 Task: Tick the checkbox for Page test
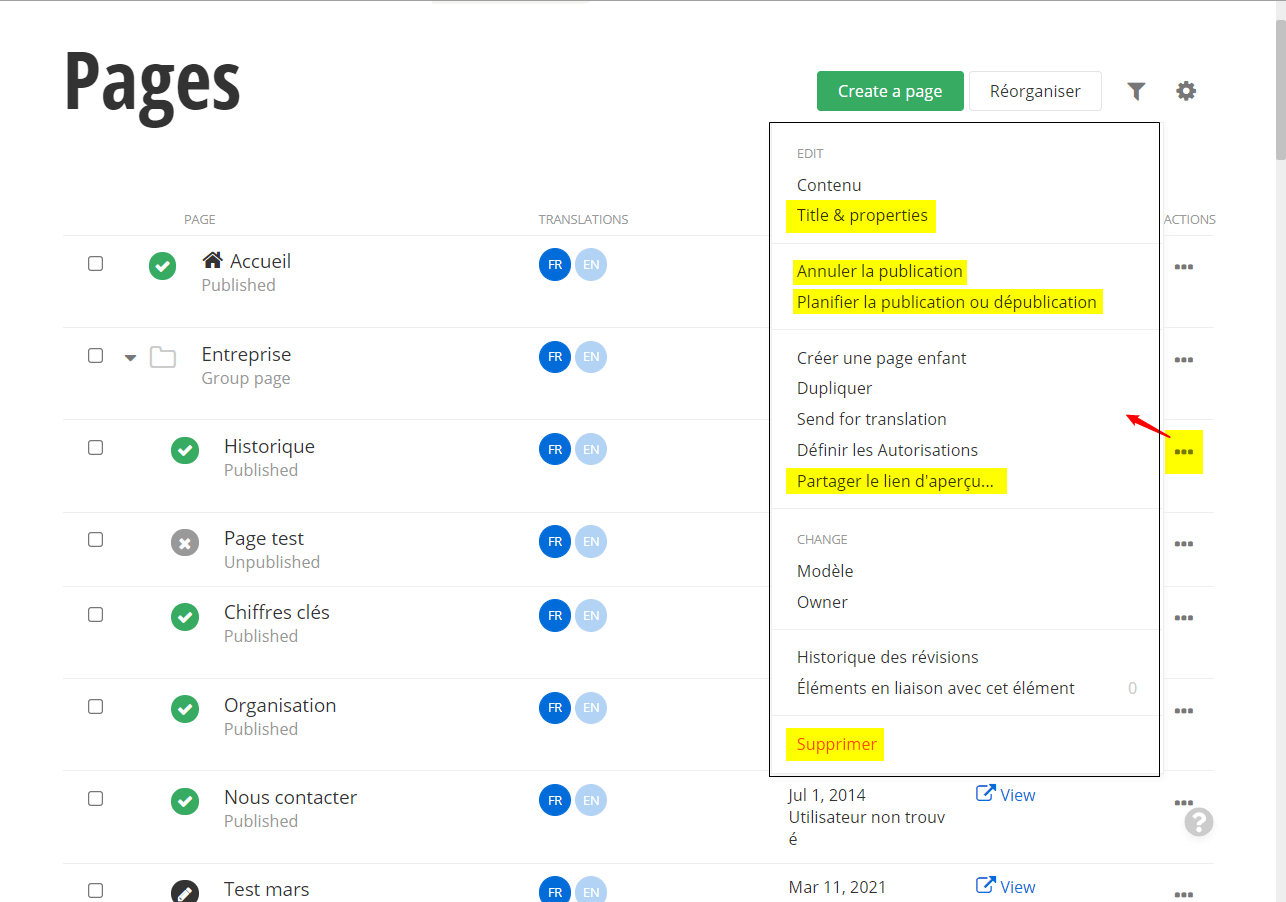pos(95,540)
